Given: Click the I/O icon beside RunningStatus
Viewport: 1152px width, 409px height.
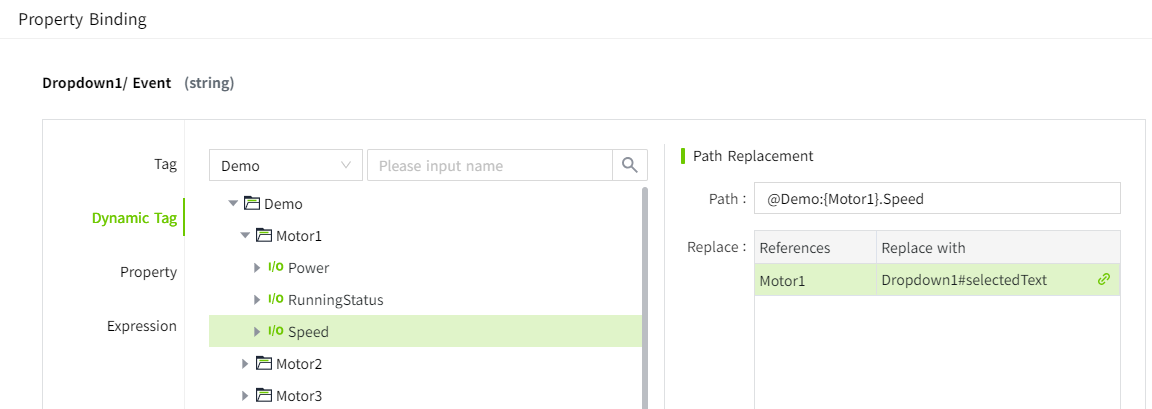Looking at the screenshot, I should pos(276,300).
